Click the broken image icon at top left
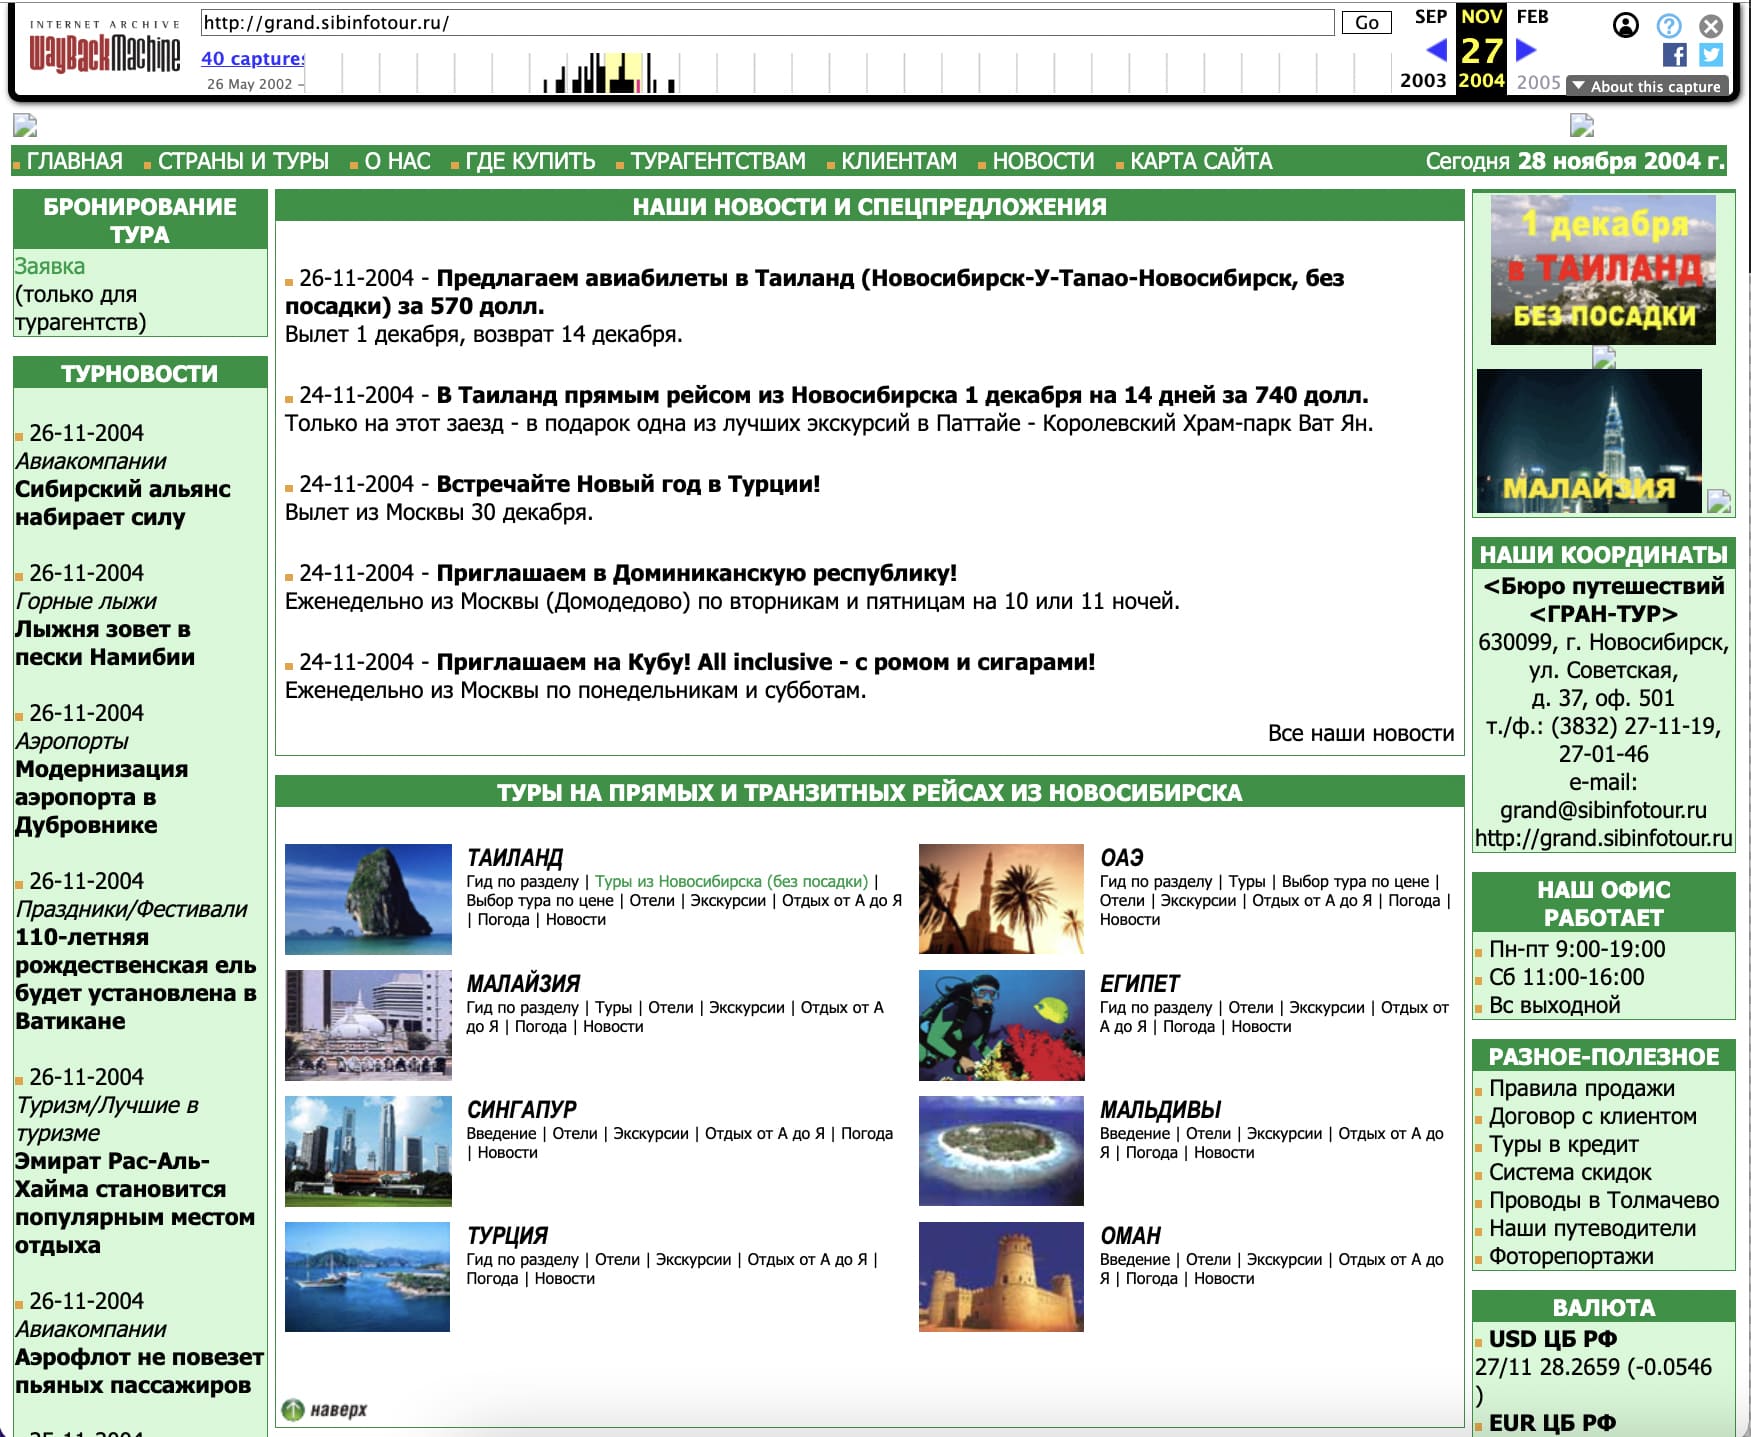Screen dimensions: 1751x1437 tap(25, 125)
